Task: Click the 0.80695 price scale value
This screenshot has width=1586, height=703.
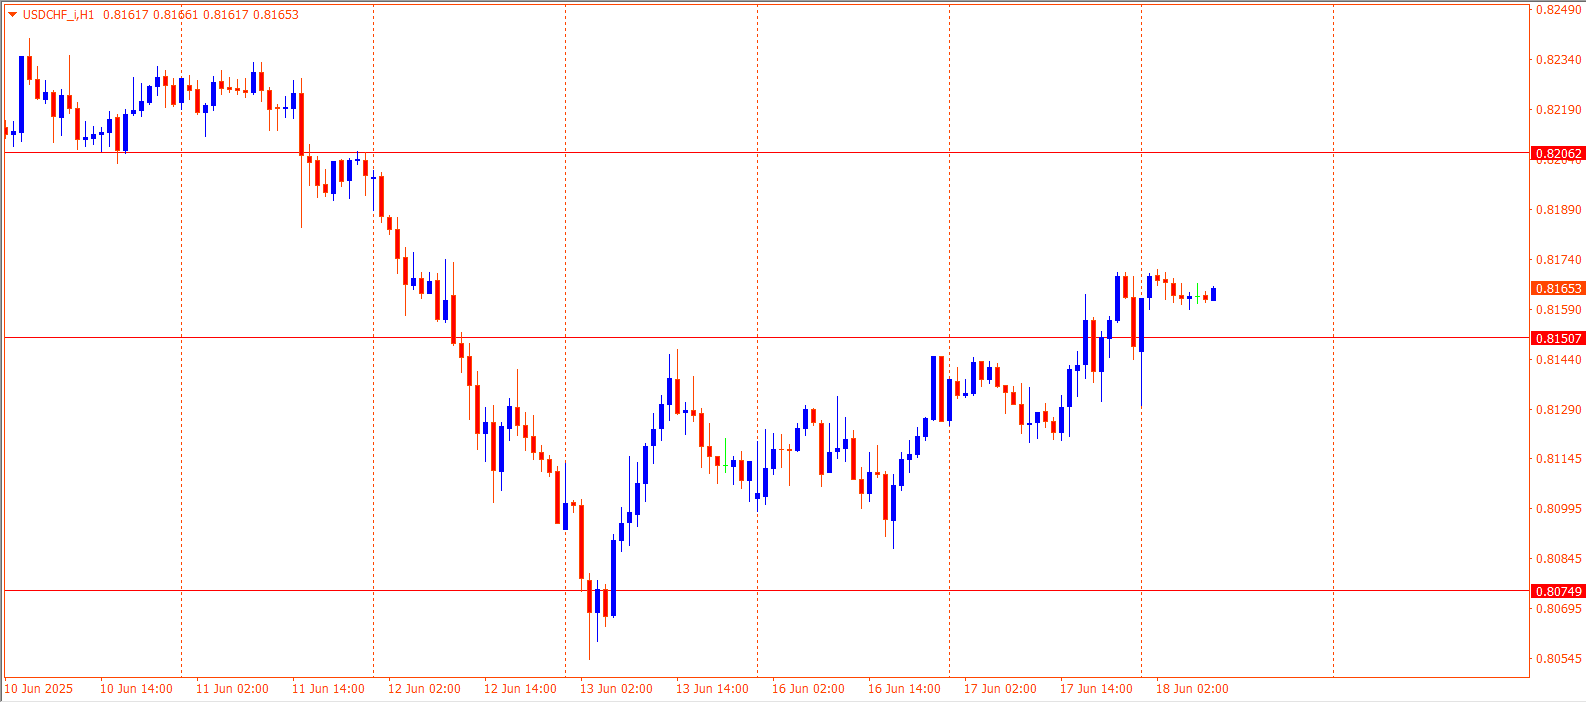Action: pos(1559,609)
